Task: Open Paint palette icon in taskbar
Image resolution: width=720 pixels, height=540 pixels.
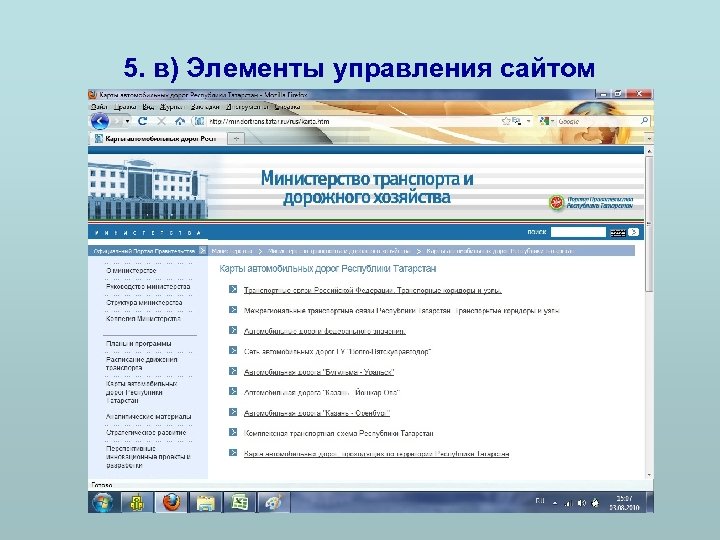Action: (x=274, y=502)
